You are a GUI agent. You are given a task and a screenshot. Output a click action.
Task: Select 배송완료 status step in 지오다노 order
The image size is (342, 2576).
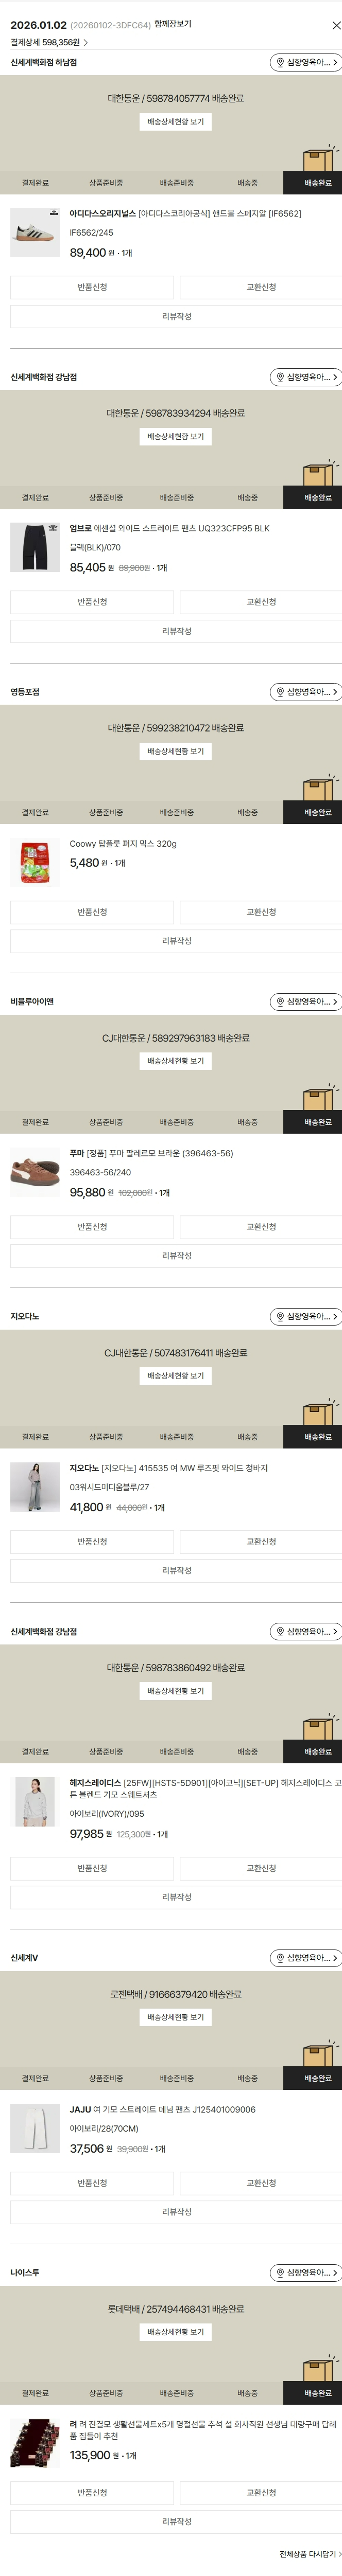(x=317, y=1437)
